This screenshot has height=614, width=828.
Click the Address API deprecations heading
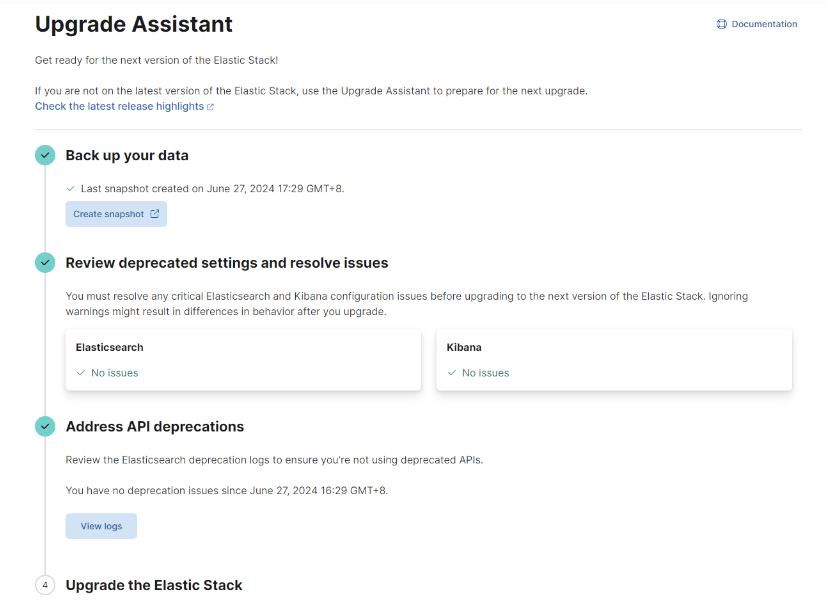point(155,426)
